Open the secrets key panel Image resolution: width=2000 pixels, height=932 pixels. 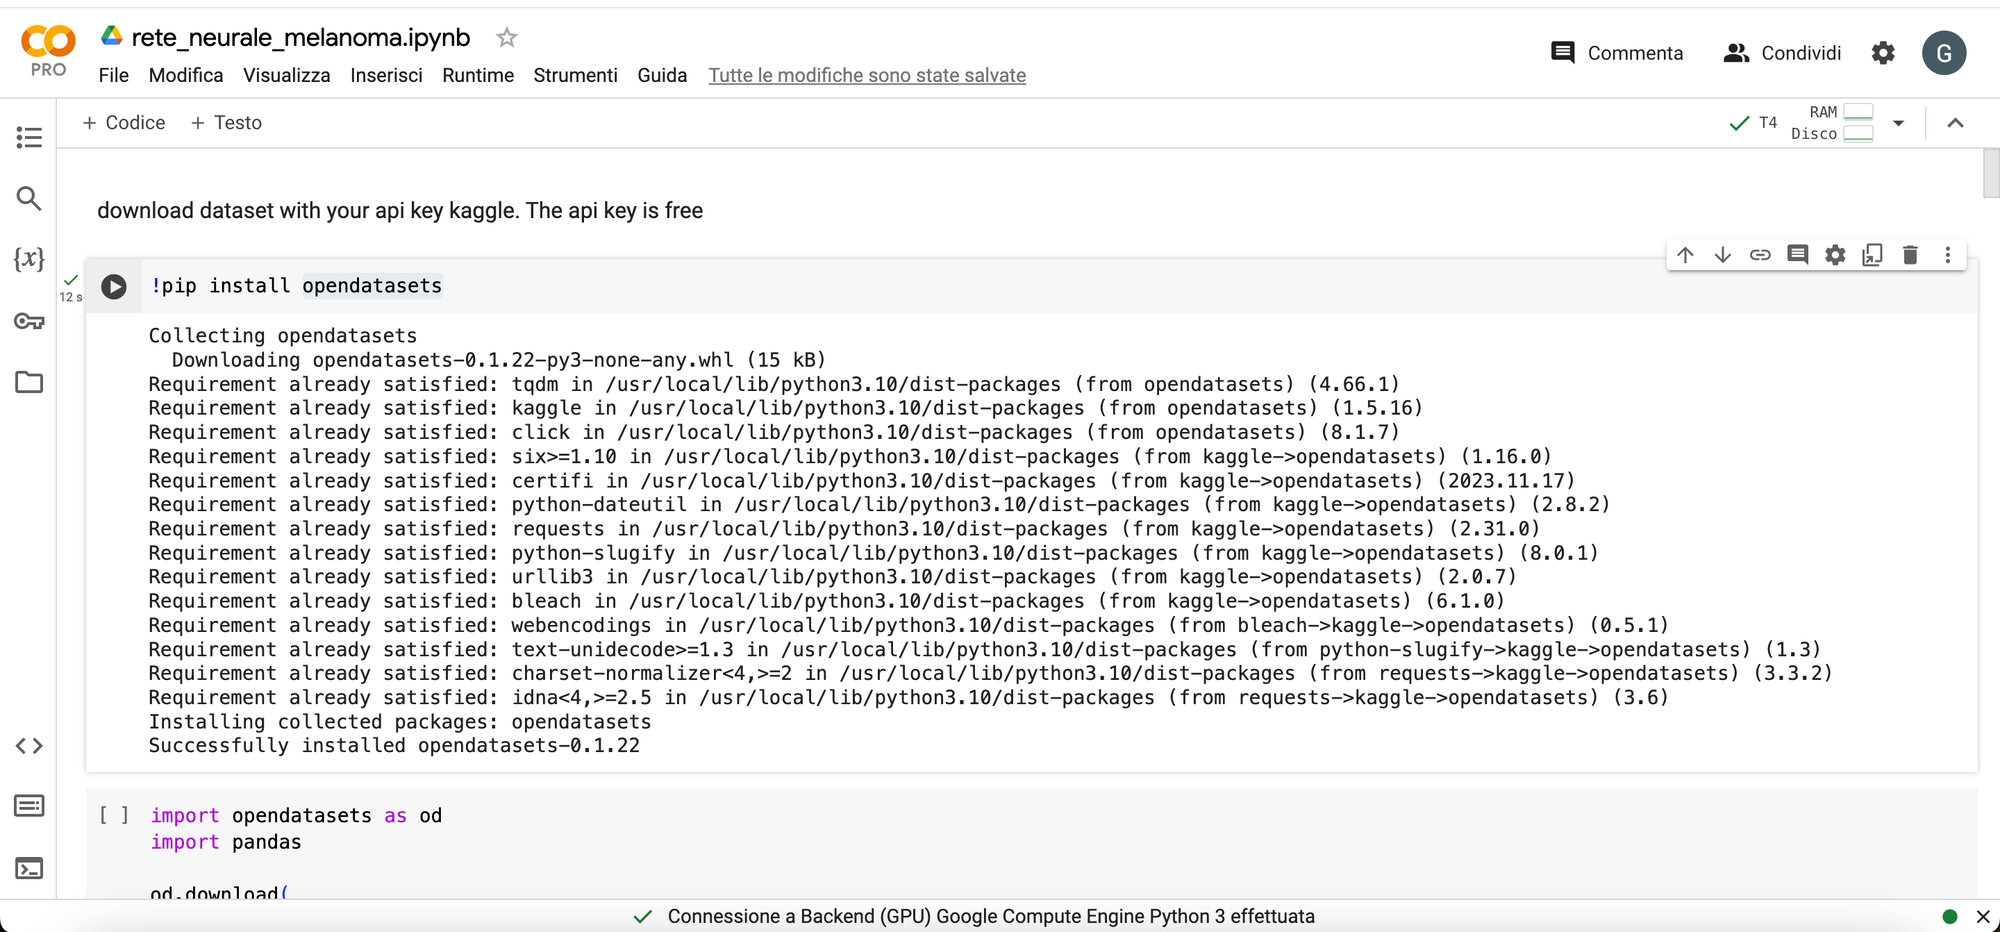[x=29, y=321]
